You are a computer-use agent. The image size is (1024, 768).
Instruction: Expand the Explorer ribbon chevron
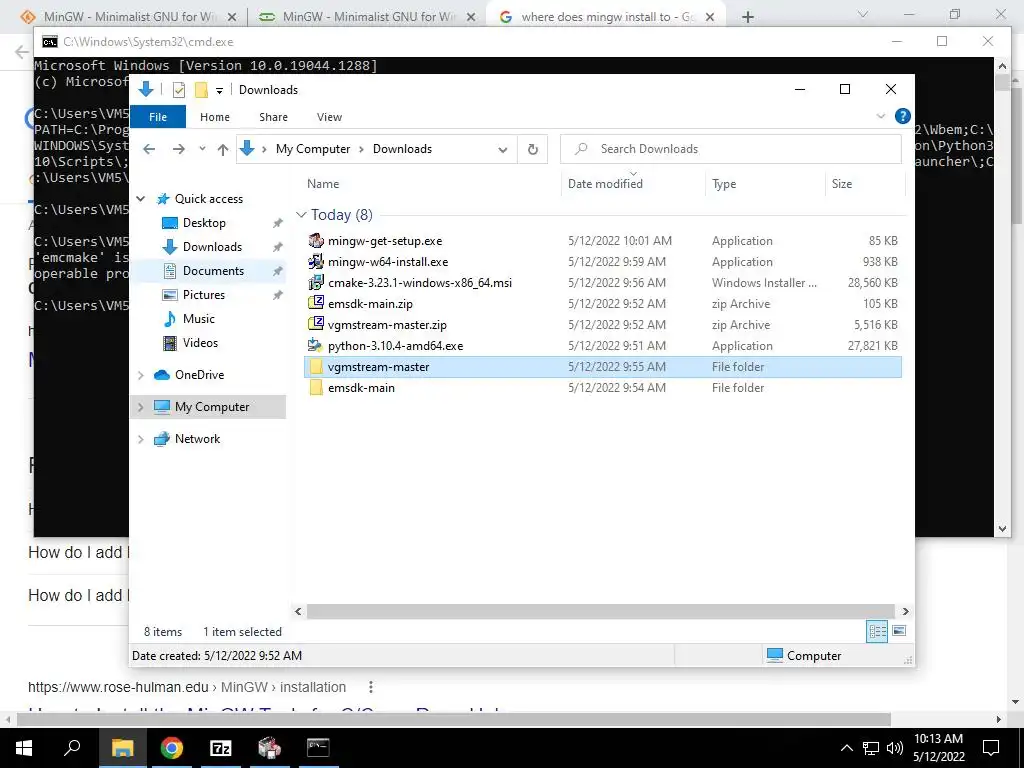[880, 116]
